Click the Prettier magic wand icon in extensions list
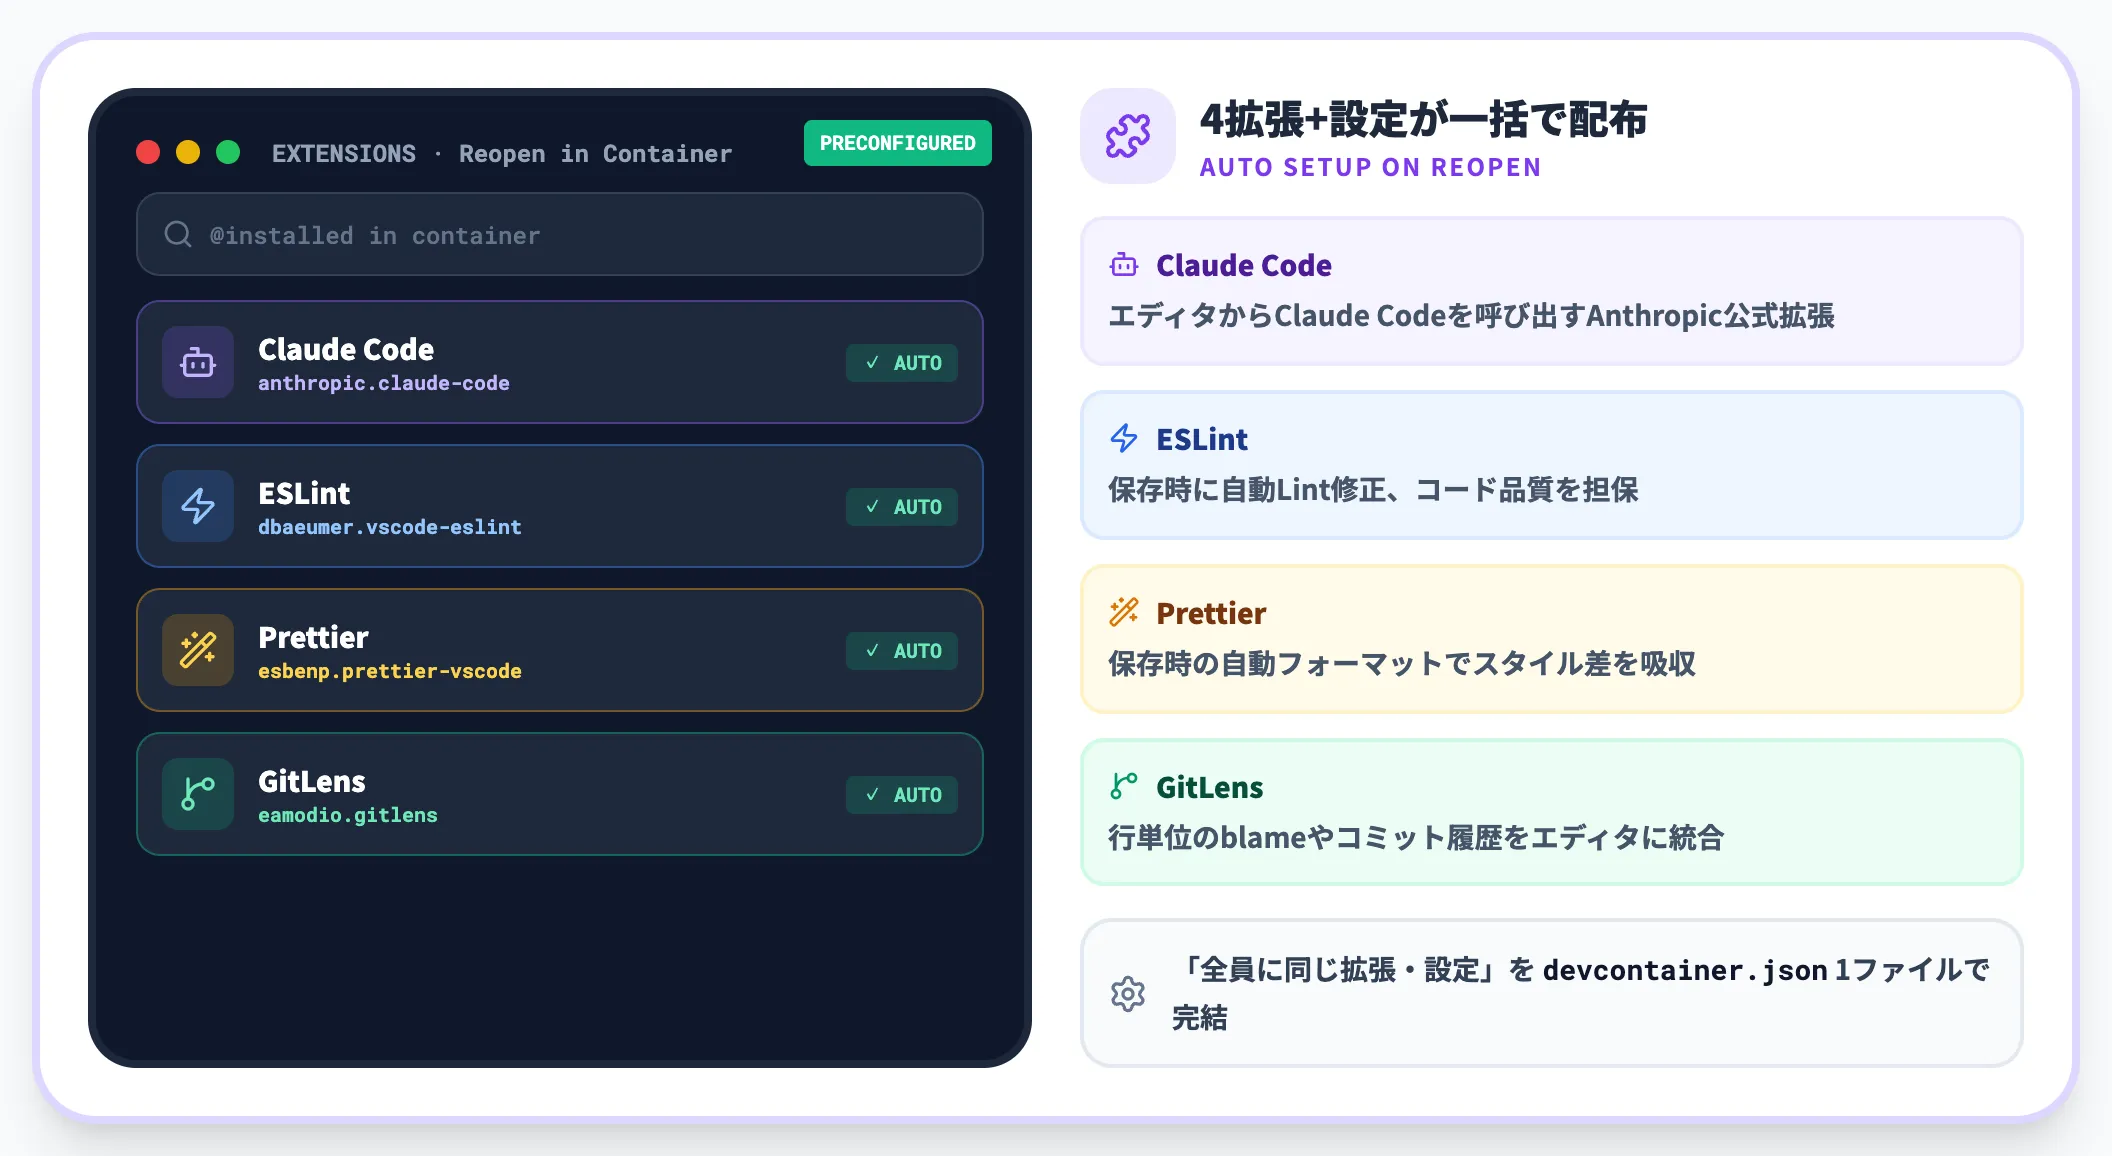 198,650
